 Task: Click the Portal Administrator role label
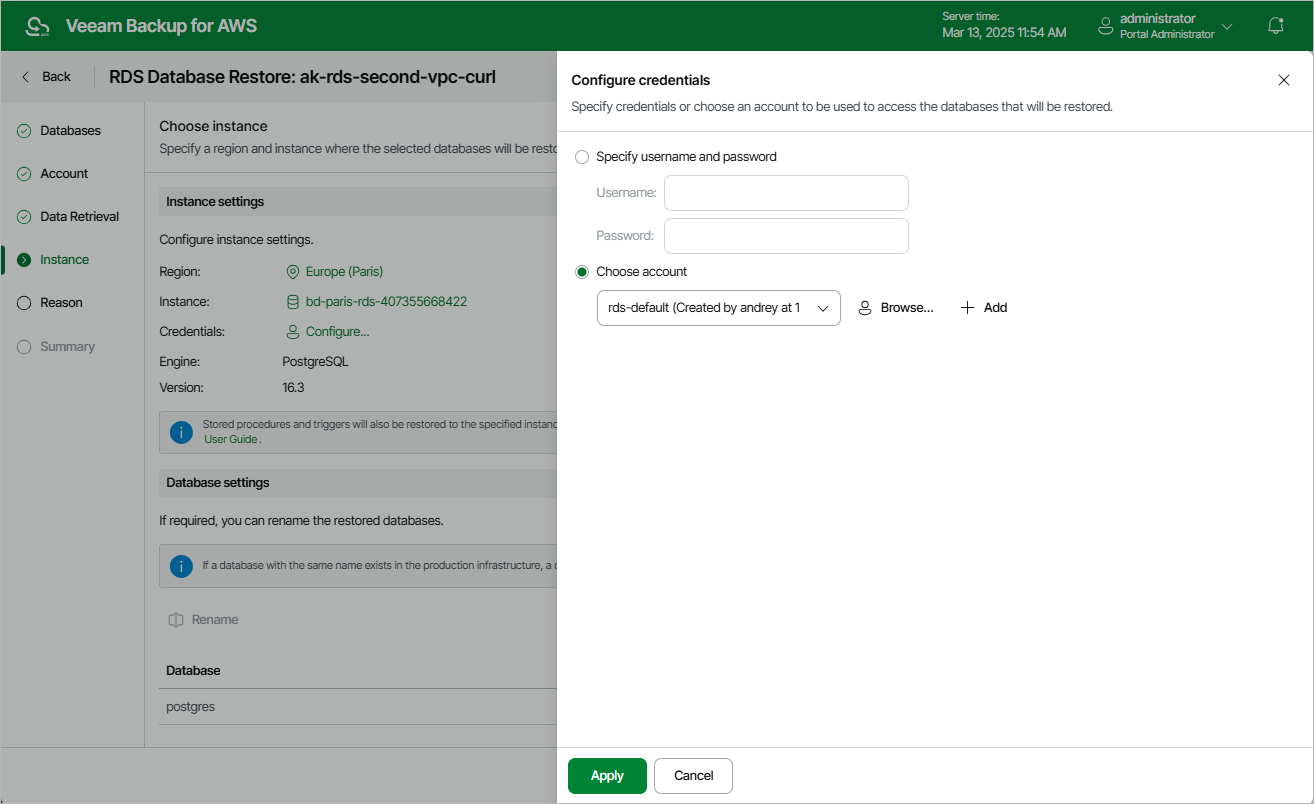[x=1167, y=34]
